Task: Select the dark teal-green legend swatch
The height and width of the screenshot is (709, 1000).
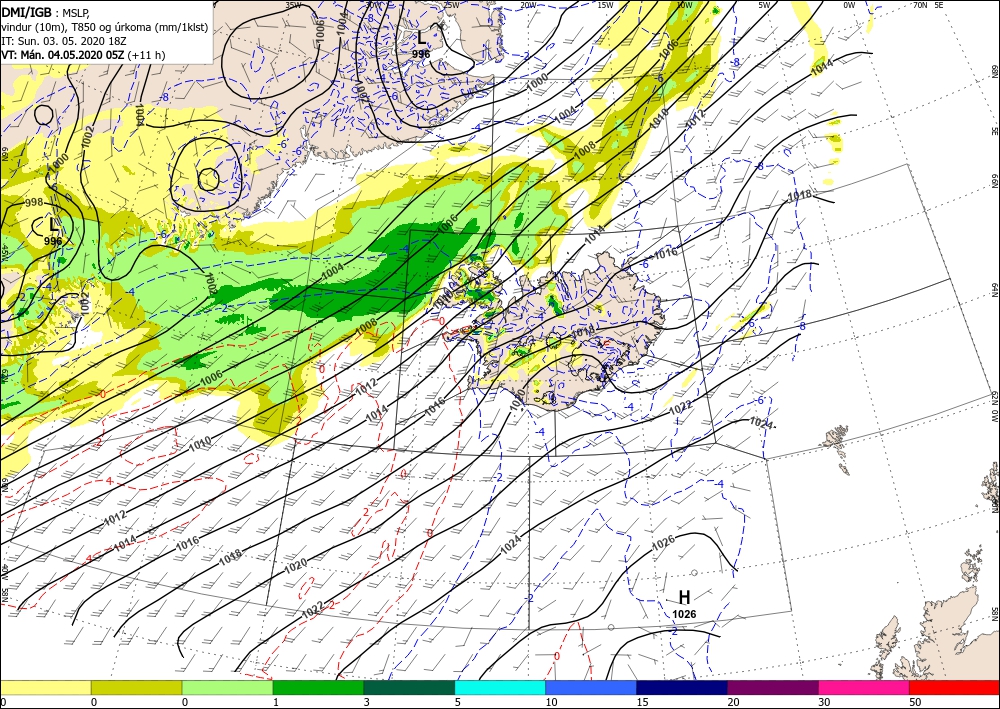Action: click(x=409, y=688)
